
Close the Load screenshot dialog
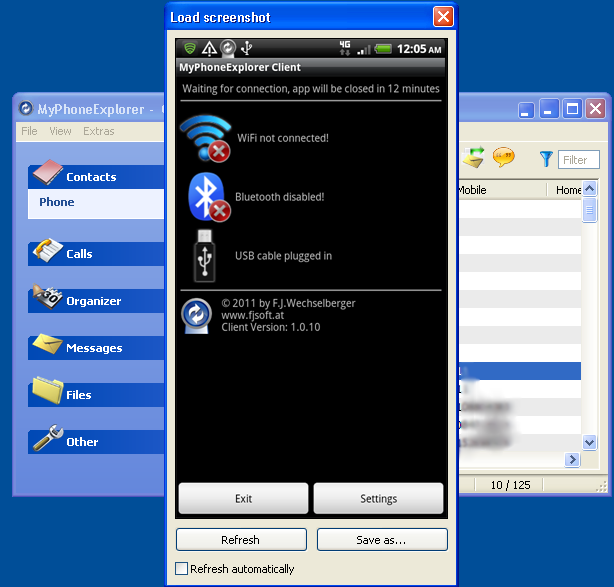[x=443, y=17]
